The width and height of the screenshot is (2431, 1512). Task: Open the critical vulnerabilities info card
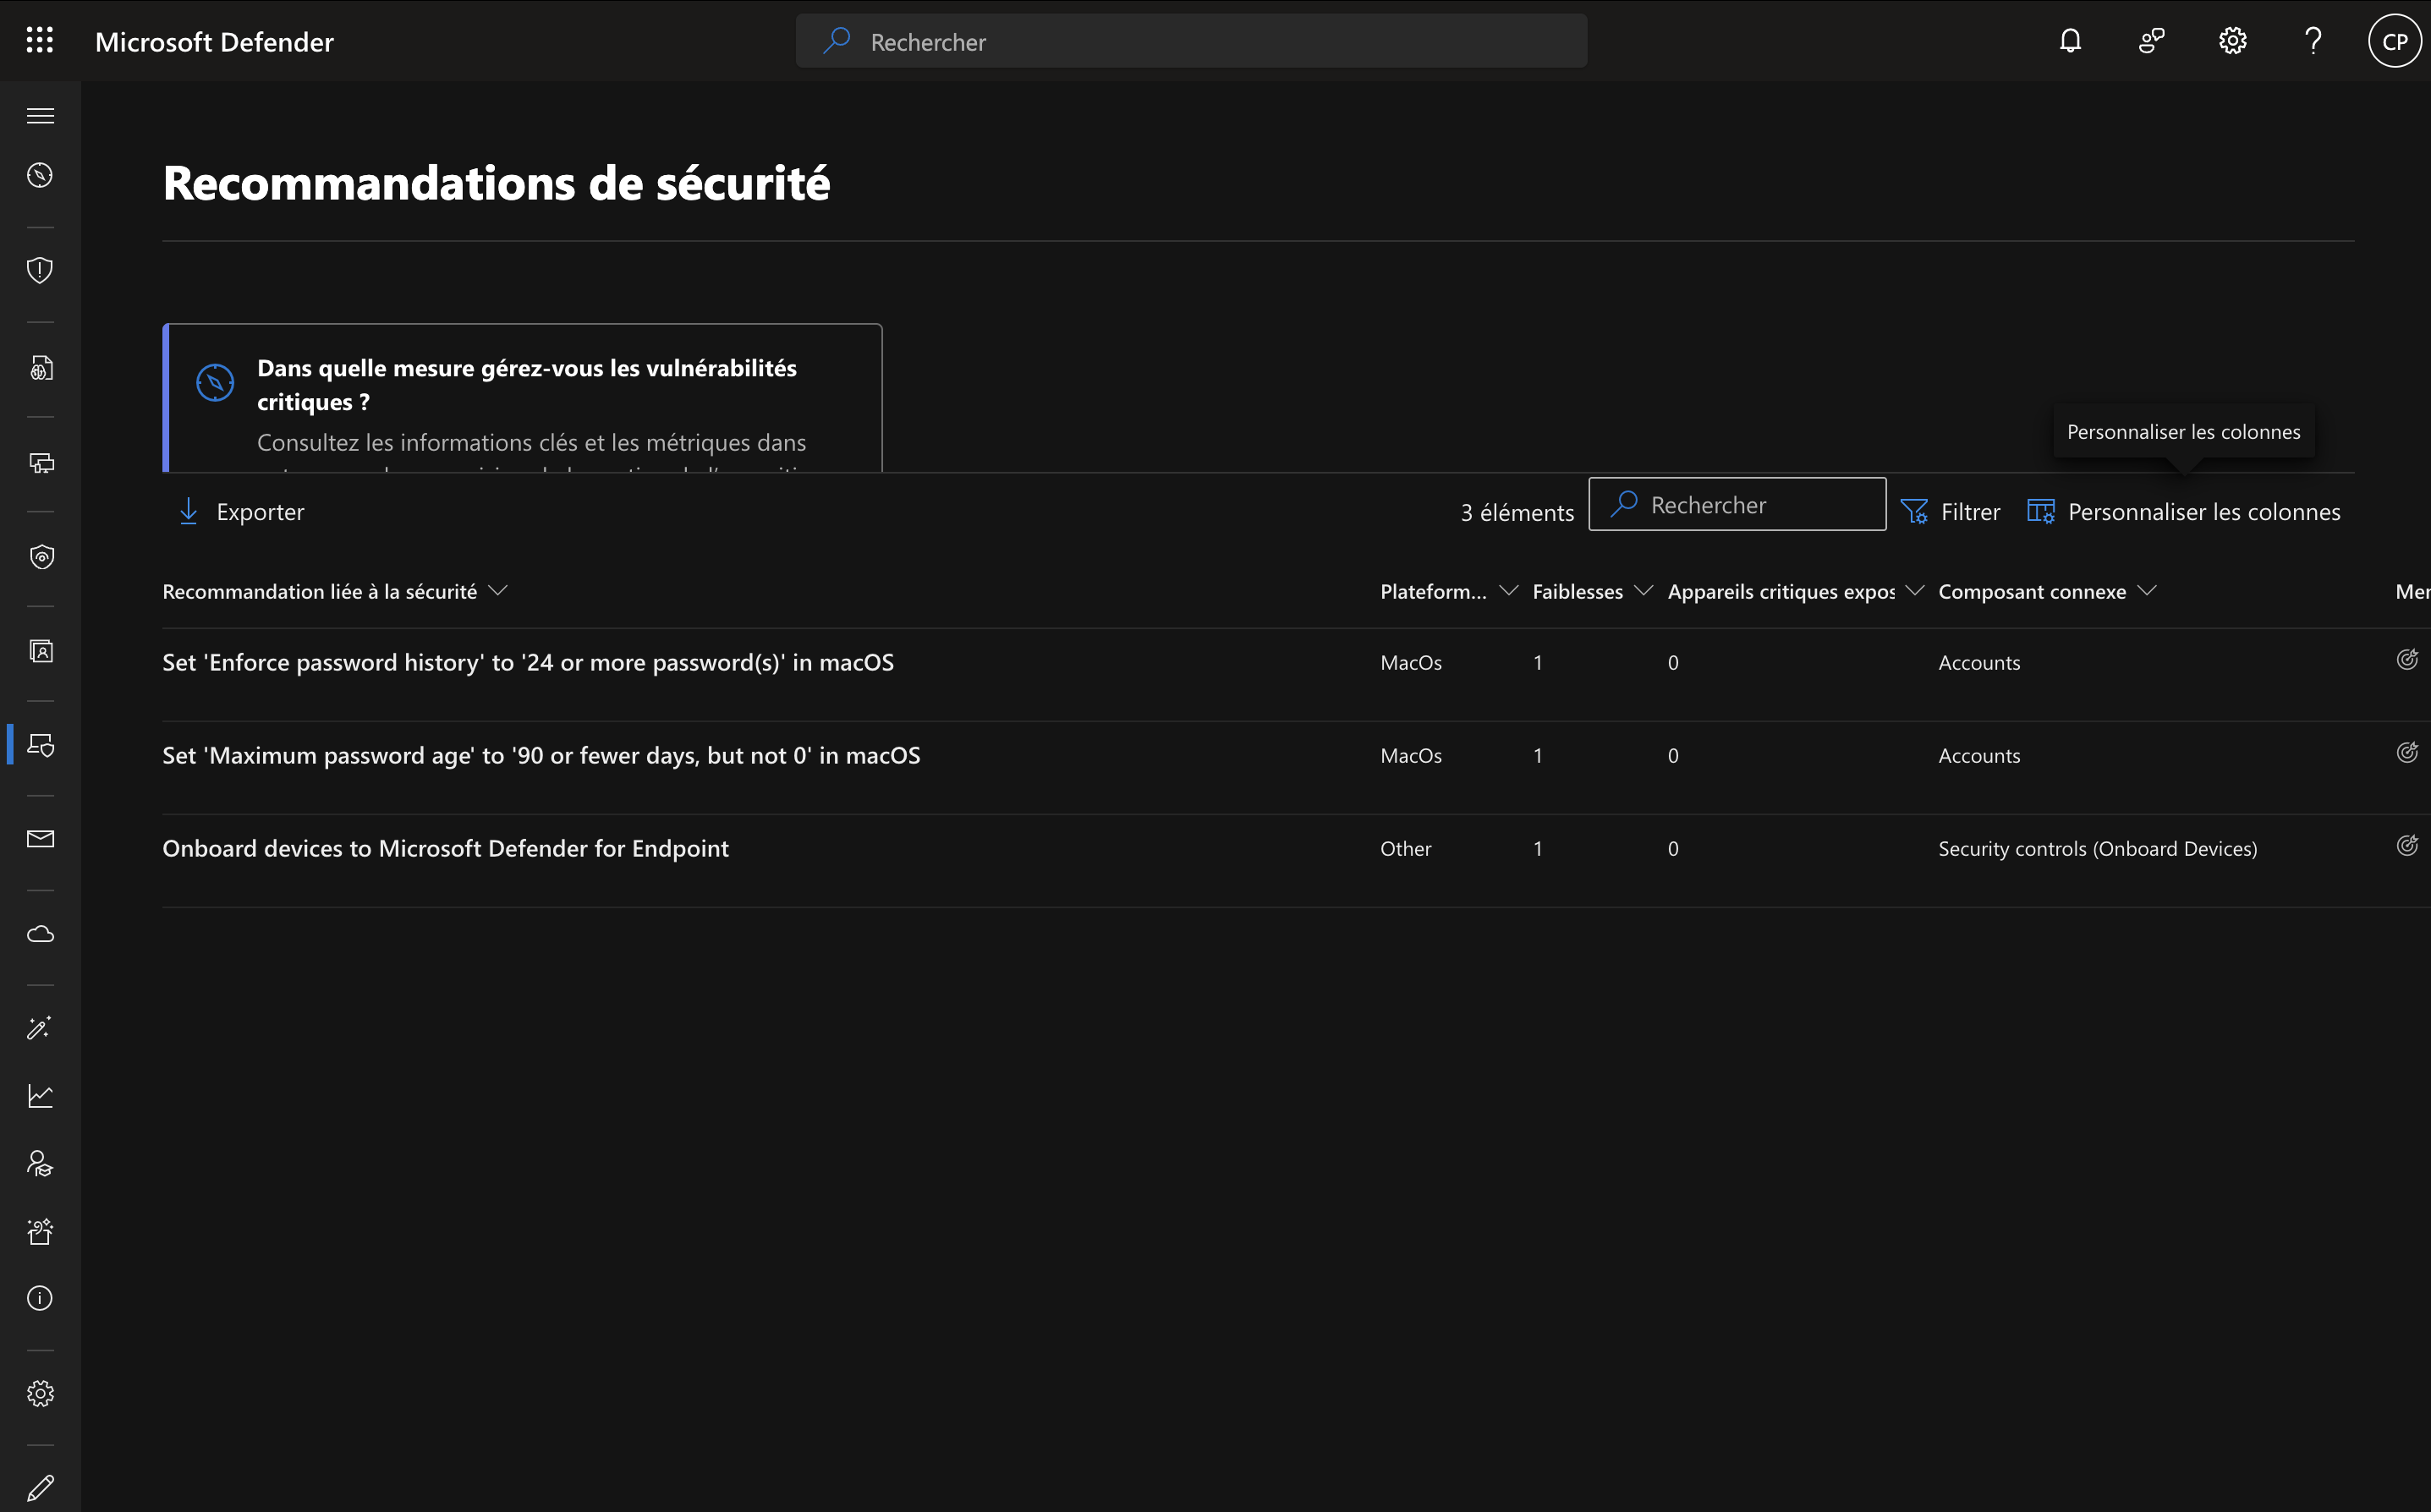522,398
